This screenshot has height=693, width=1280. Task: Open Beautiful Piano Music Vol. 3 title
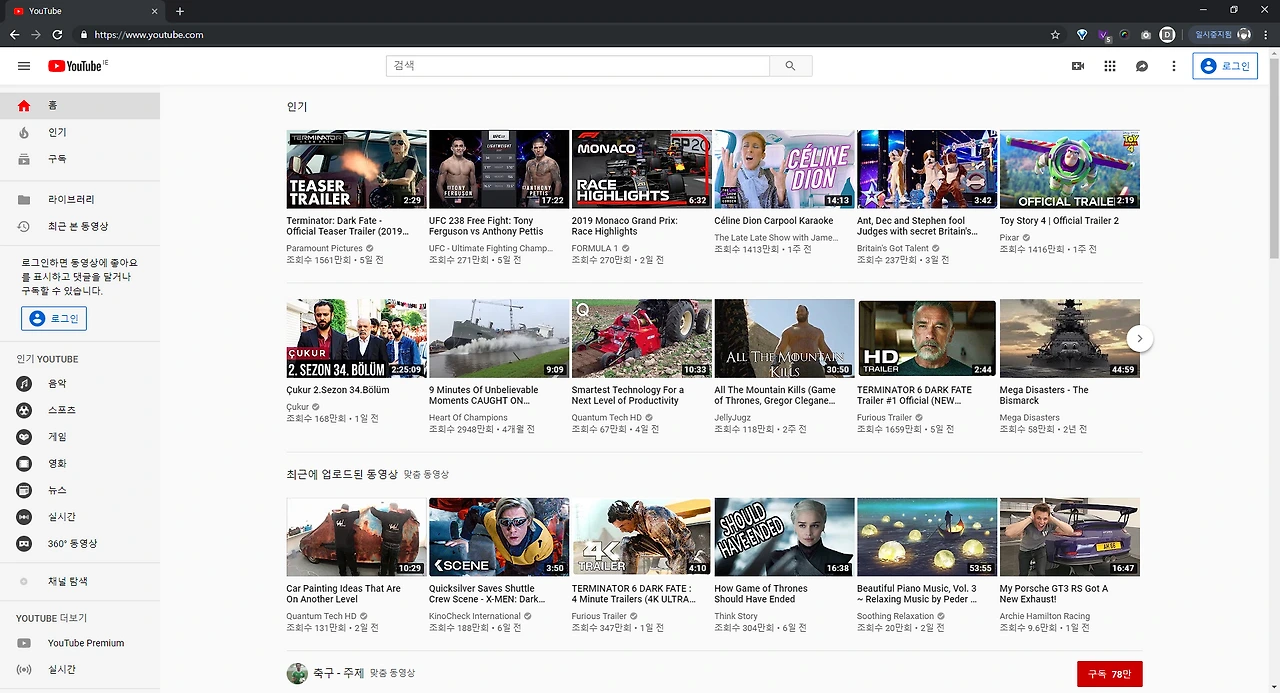[x=917, y=594]
